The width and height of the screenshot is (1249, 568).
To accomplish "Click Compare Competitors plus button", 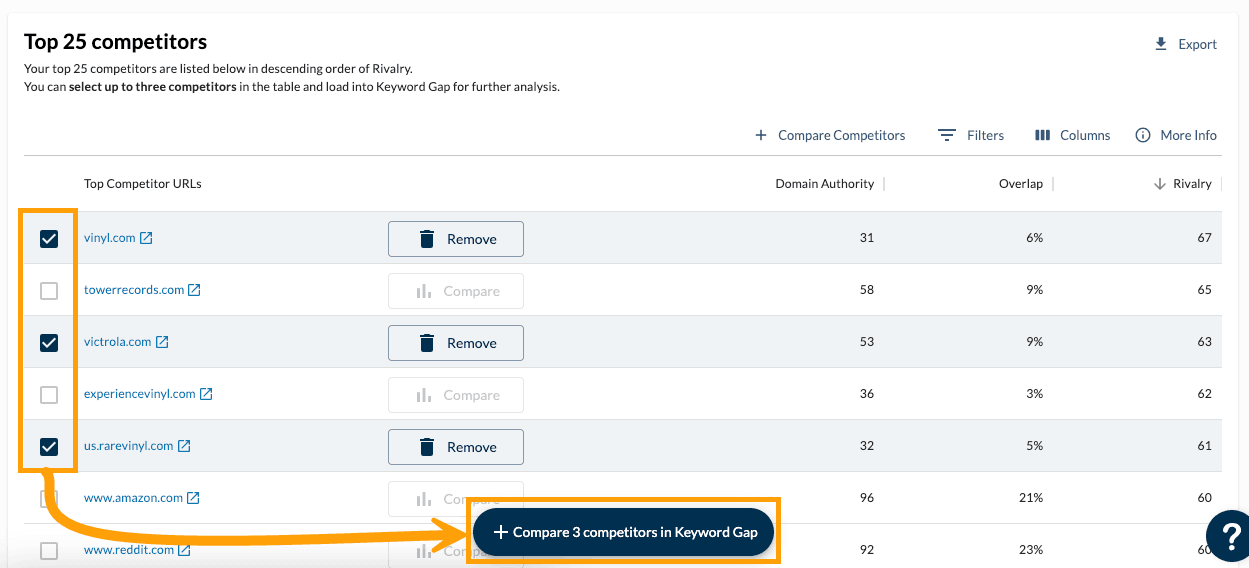I will pos(761,135).
